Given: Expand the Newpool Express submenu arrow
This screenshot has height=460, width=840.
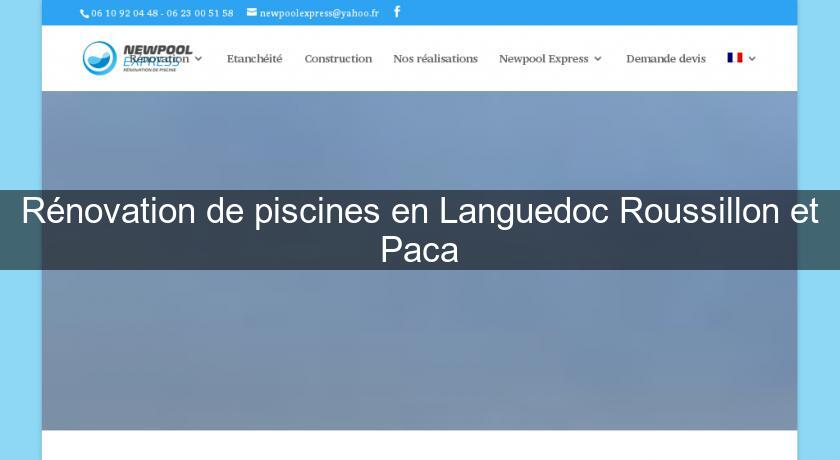Looking at the screenshot, I should 598,59.
